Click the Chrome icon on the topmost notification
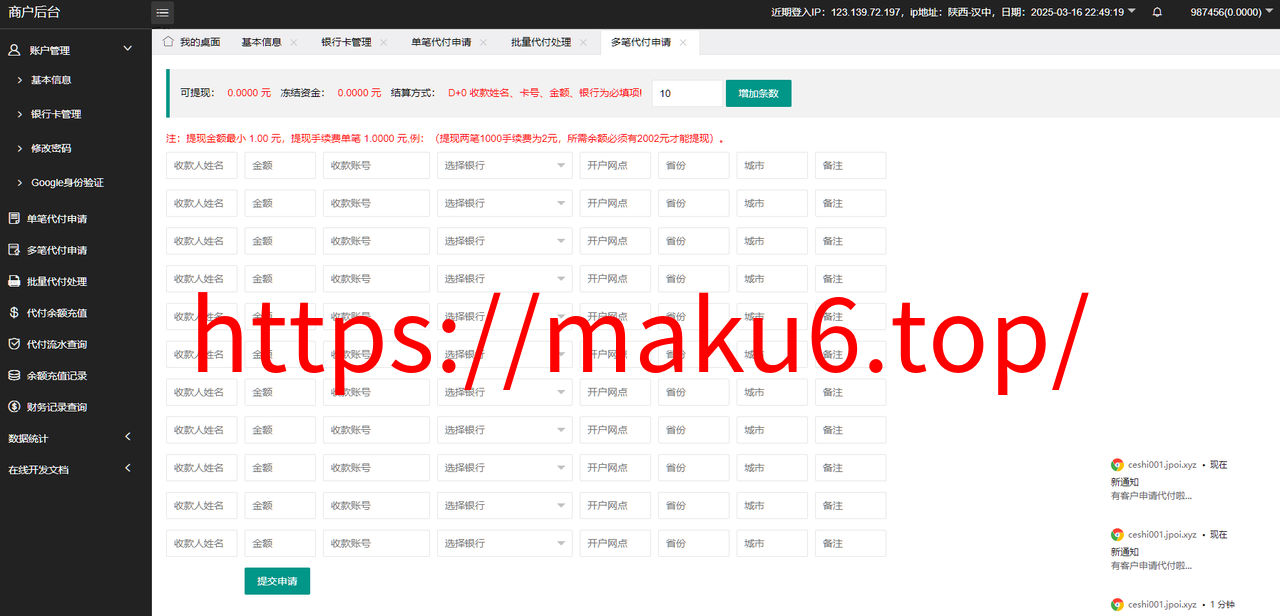Image resolution: width=1280 pixels, height=616 pixels. click(1117, 464)
